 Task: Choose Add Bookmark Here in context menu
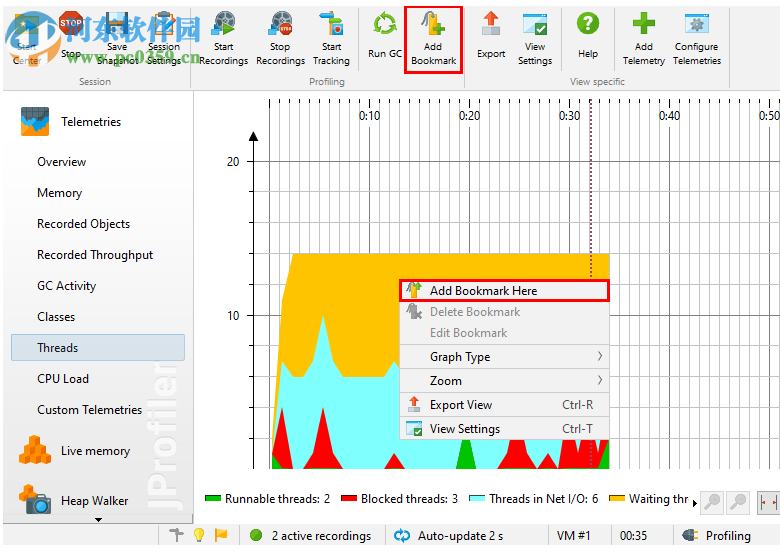tap(504, 290)
